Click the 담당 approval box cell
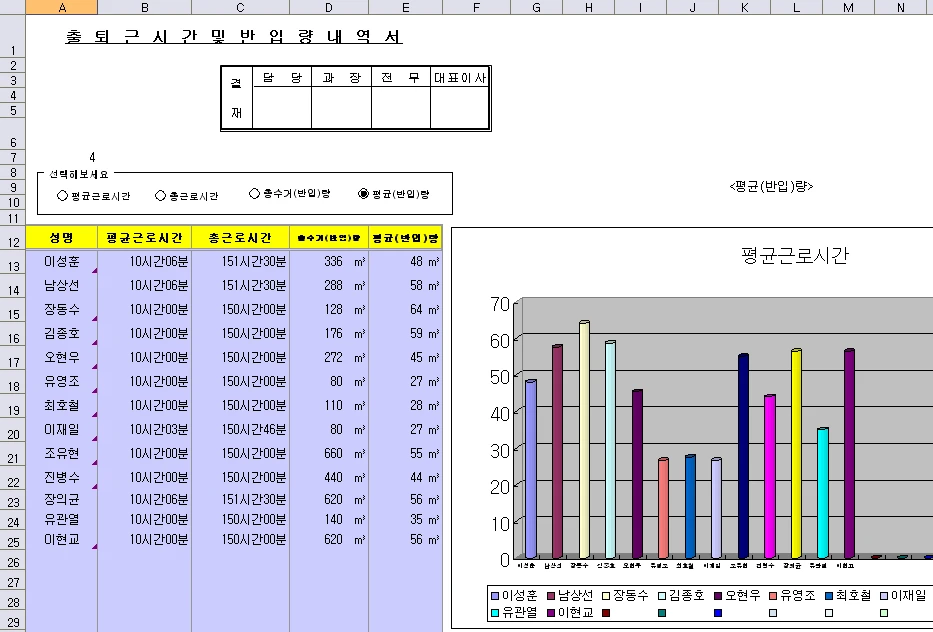933x632 pixels. pyautogui.click(x=282, y=77)
